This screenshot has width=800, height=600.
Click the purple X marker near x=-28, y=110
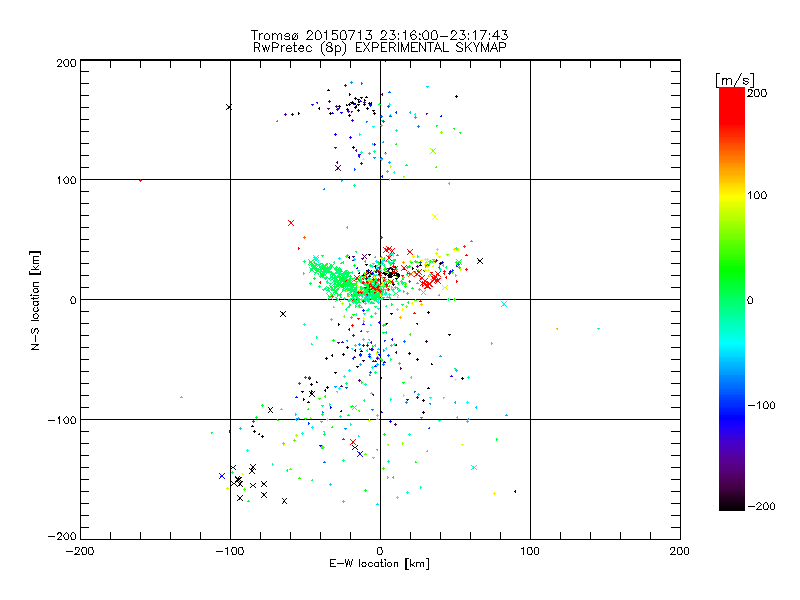click(338, 168)
